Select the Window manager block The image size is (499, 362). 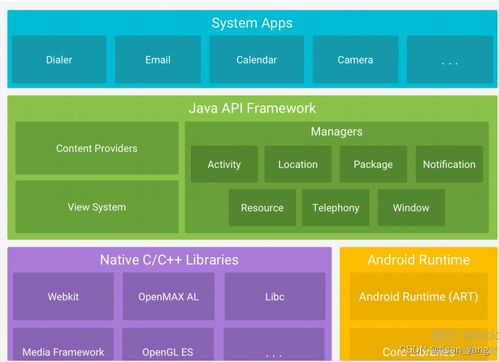click(x=411, y=208)
